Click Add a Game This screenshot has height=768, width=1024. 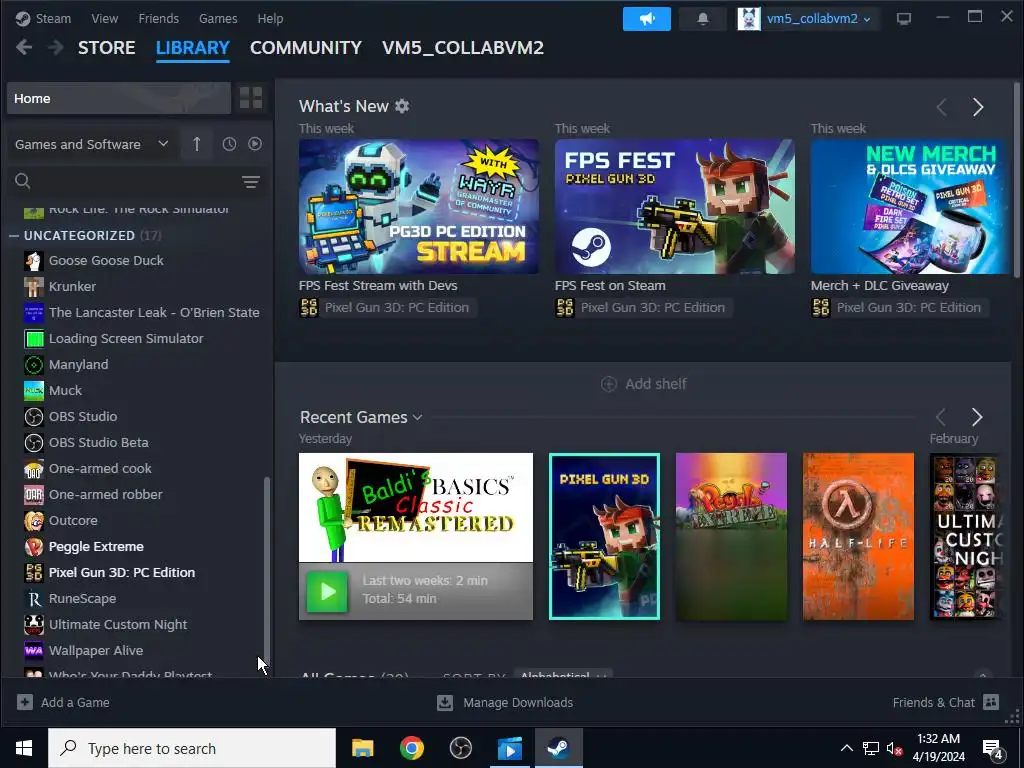(63, 703)
